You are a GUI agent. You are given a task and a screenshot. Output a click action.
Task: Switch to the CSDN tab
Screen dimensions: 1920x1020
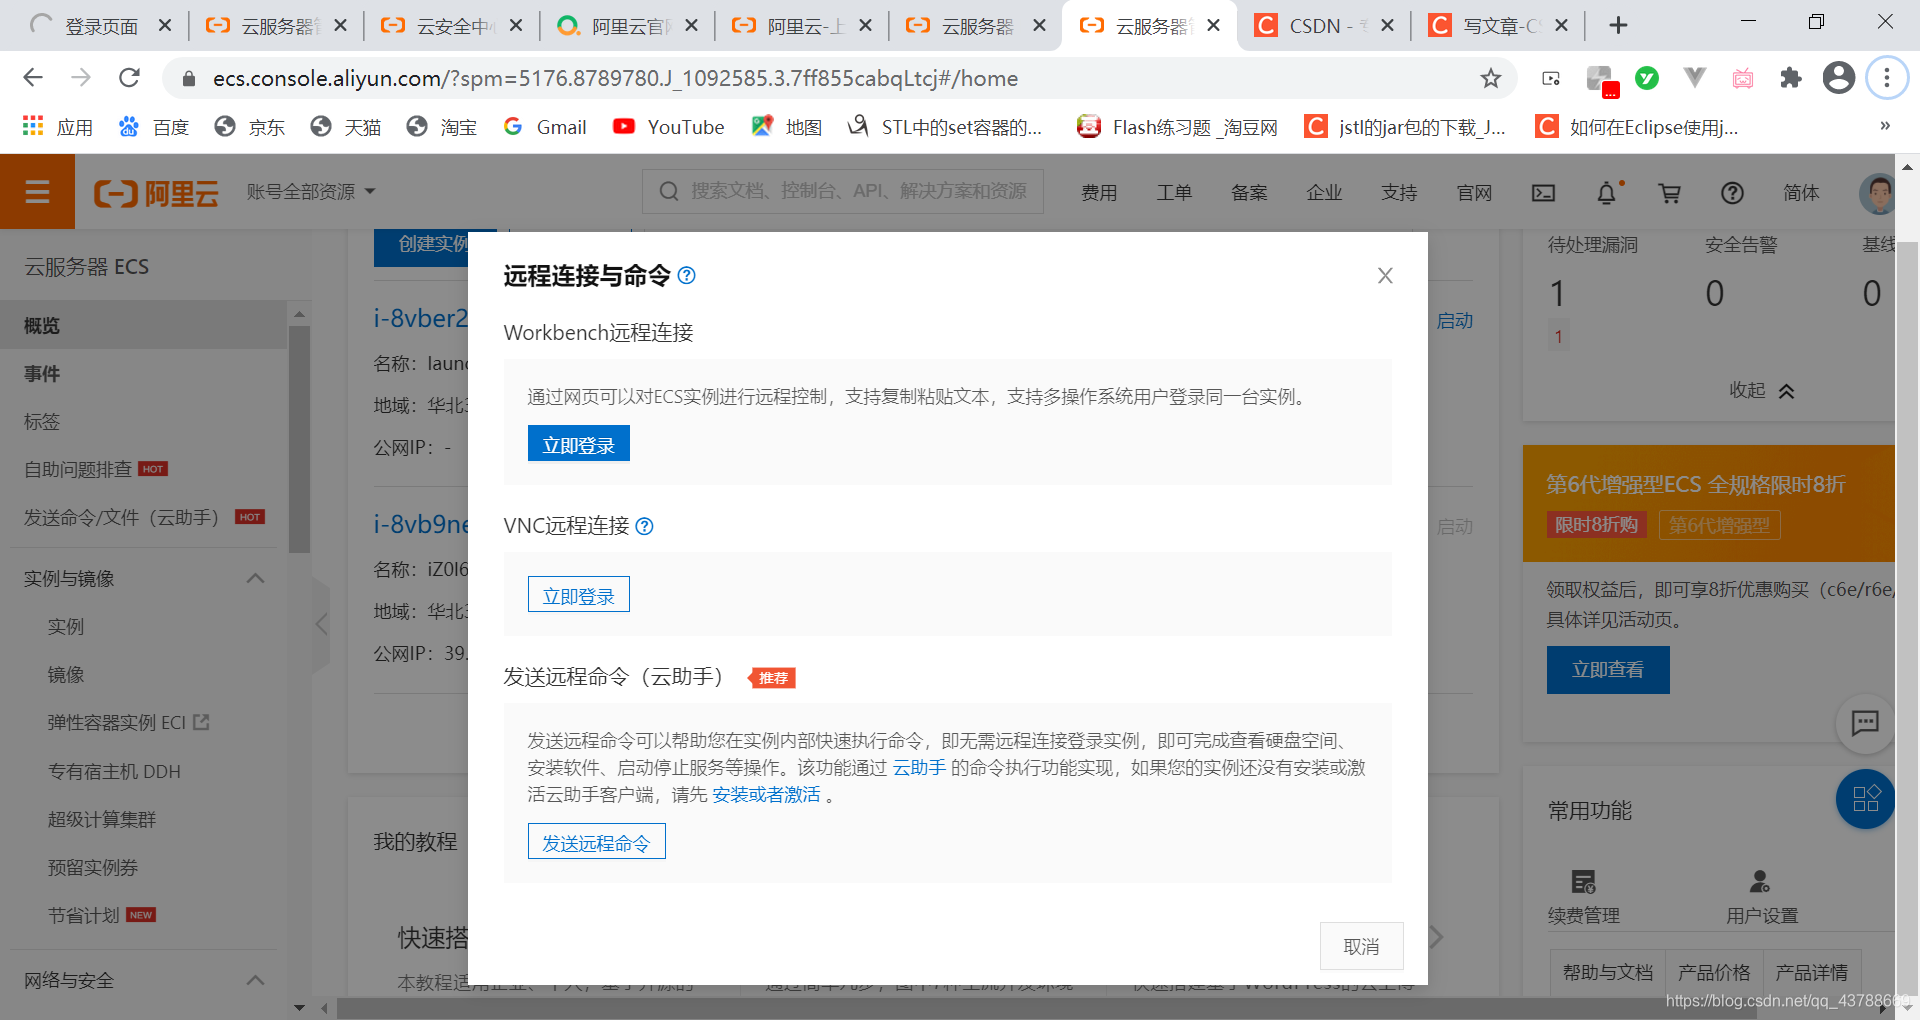(x=1324, y=26)
